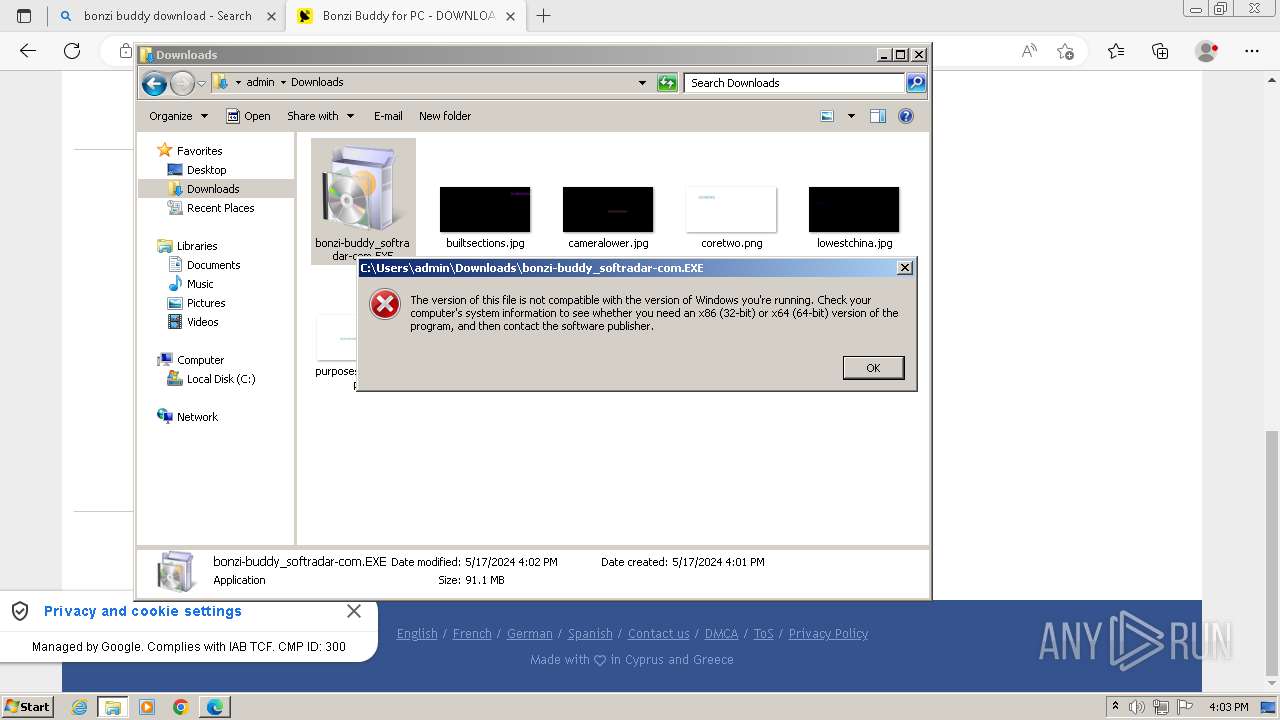
Task: Select Local Disk (C:)
Action: pyautogui.click(x=221, y=379)
